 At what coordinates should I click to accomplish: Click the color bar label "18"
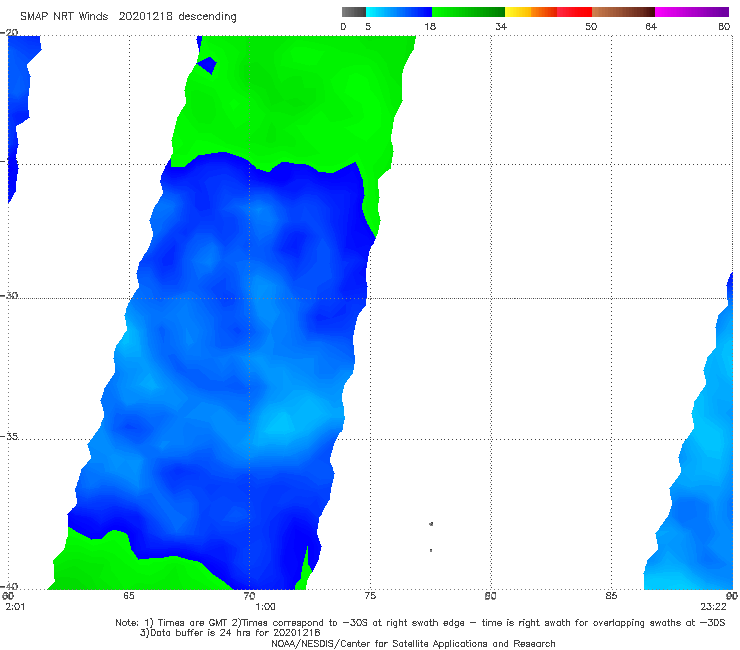430,26
